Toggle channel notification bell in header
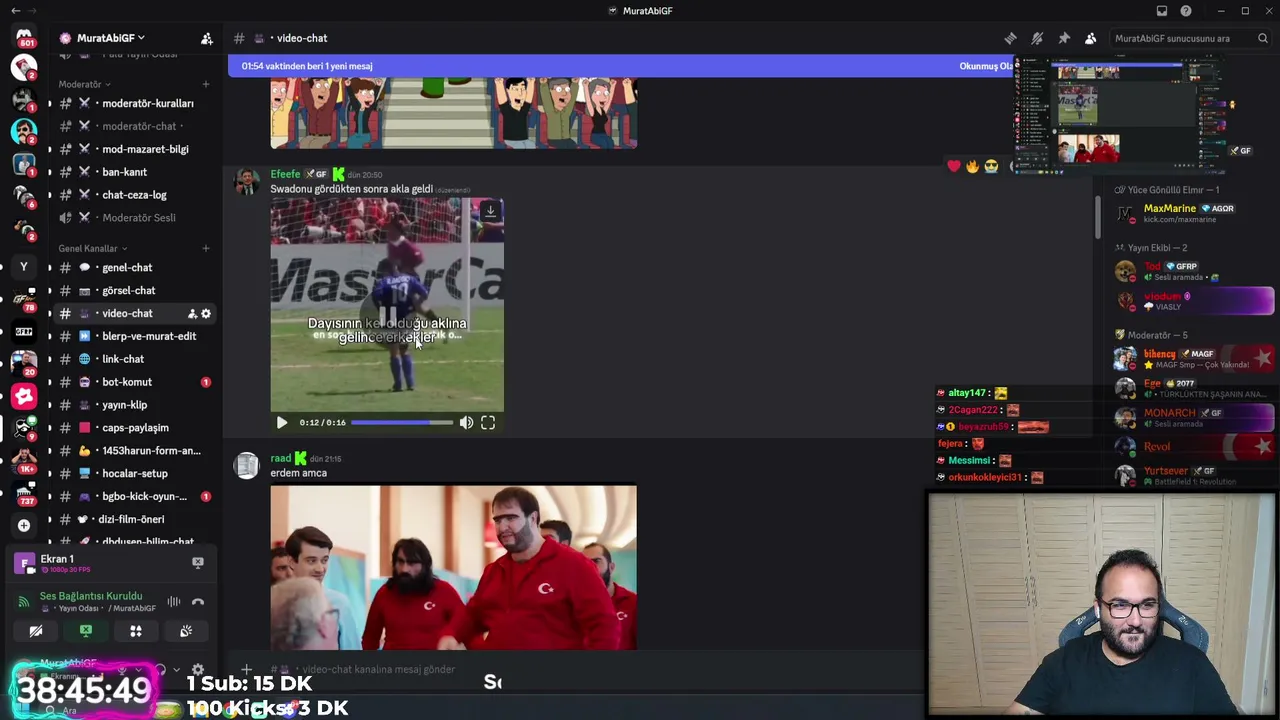Viewport: 1280px width, 720px height. (x=1037, y=38)
